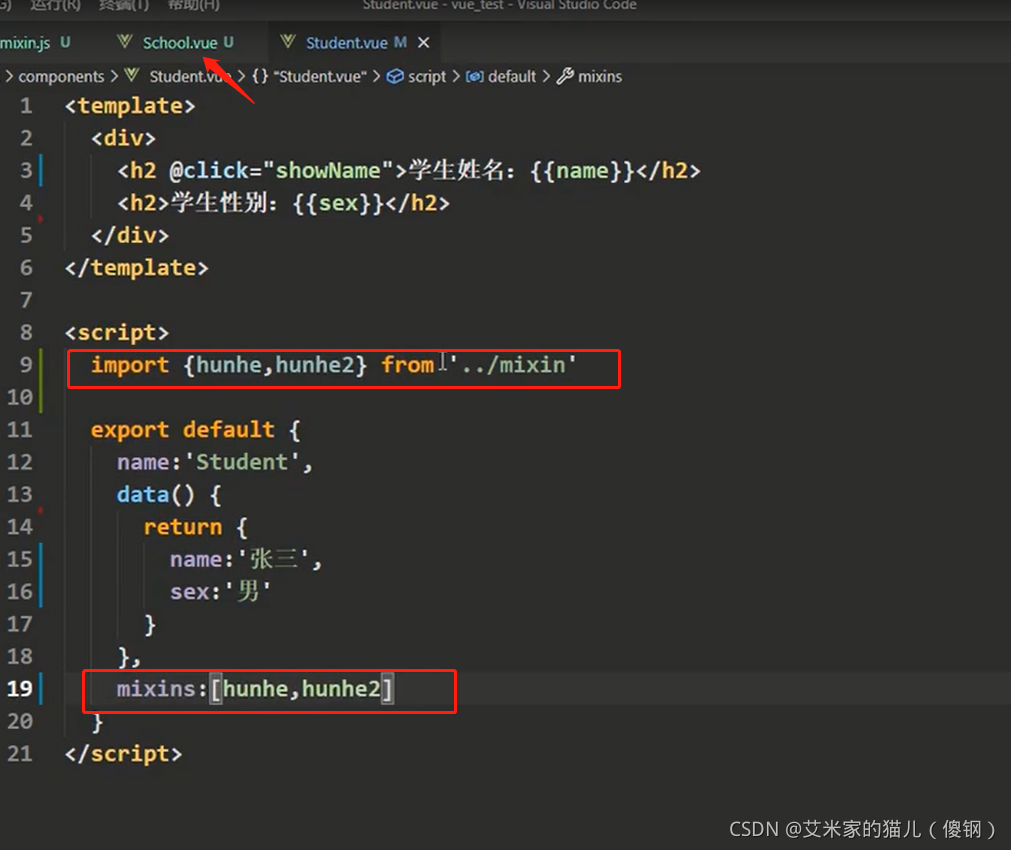Click the Vue icon on School.vue tab
Image resolution: width=1011 pixels, height=850 pixels.
point(125,42)
